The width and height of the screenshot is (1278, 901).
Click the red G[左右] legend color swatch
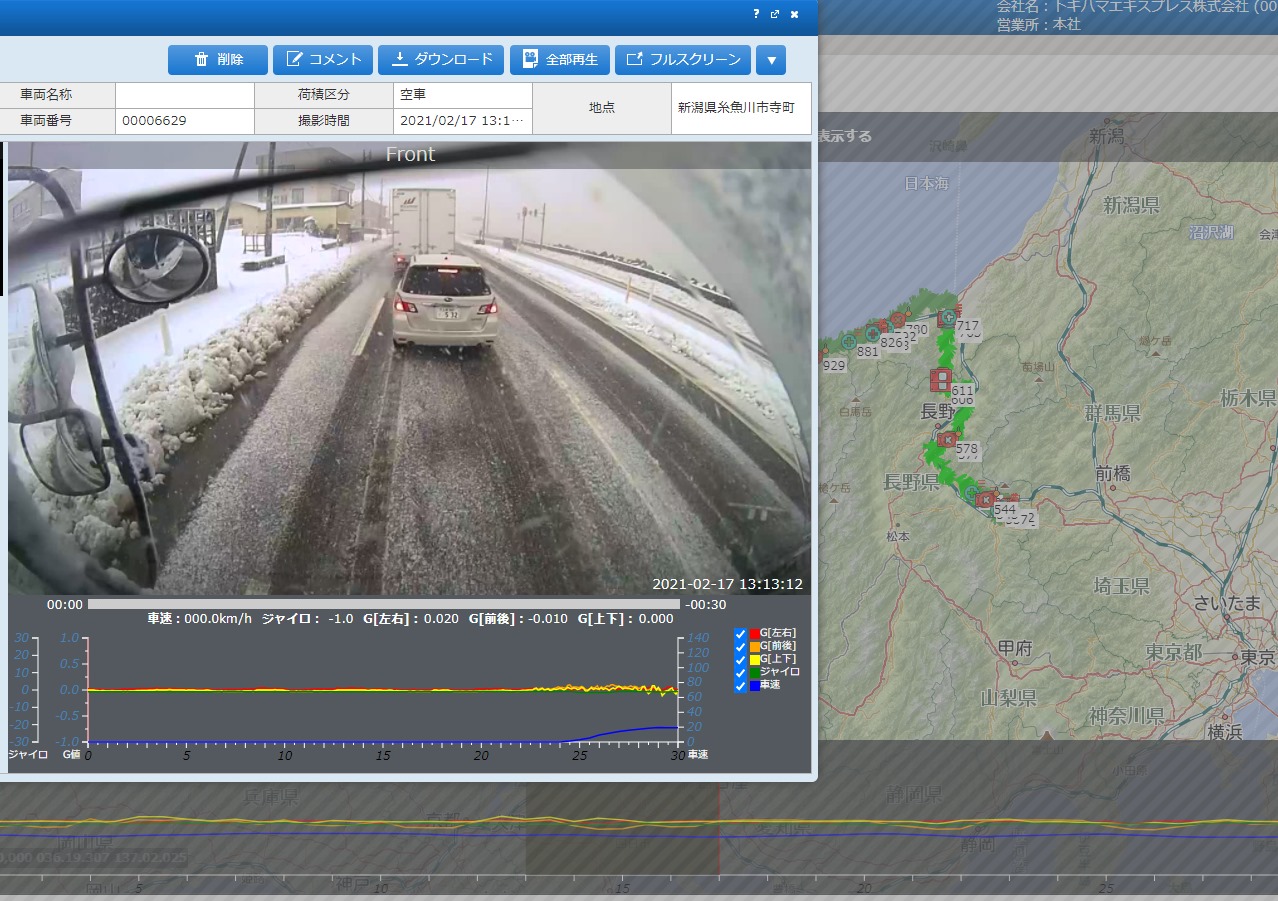pos(754,634)
